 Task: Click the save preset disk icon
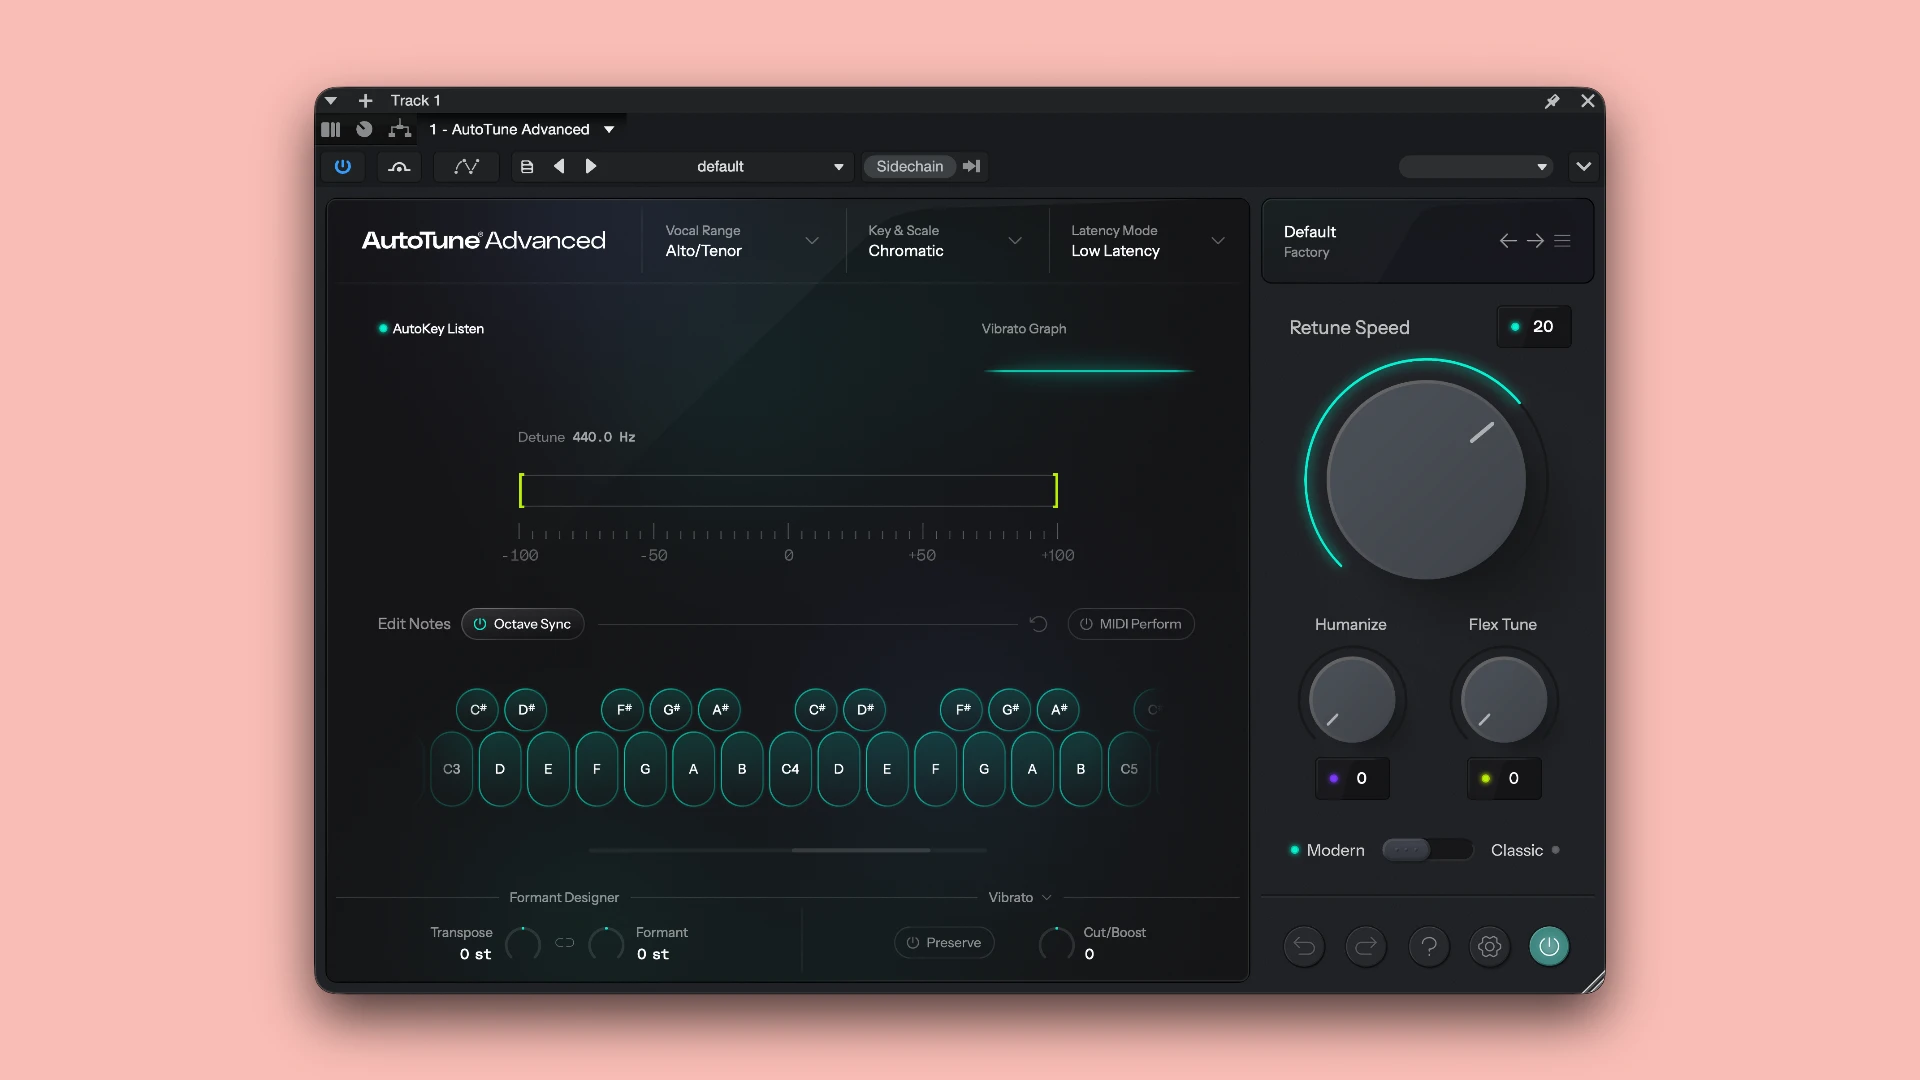(527, 166)
